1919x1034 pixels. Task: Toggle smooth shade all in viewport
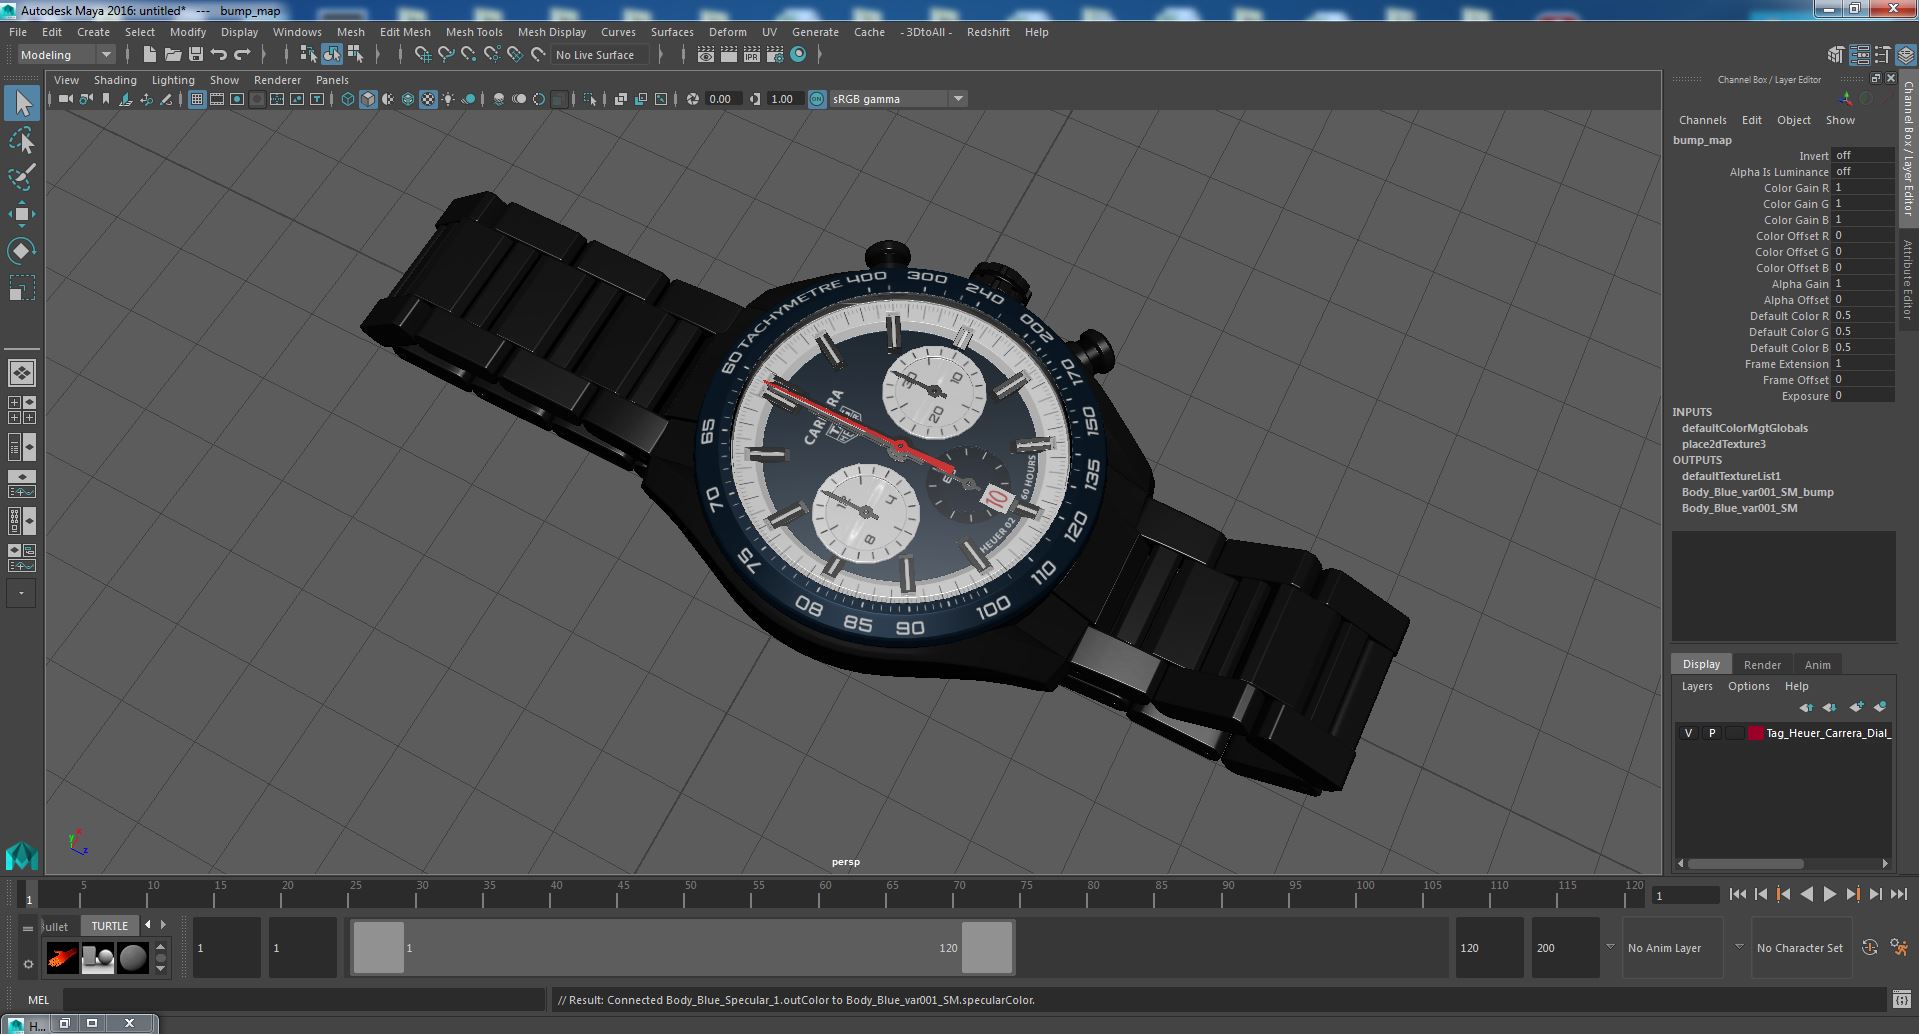[x=368, y=99]
